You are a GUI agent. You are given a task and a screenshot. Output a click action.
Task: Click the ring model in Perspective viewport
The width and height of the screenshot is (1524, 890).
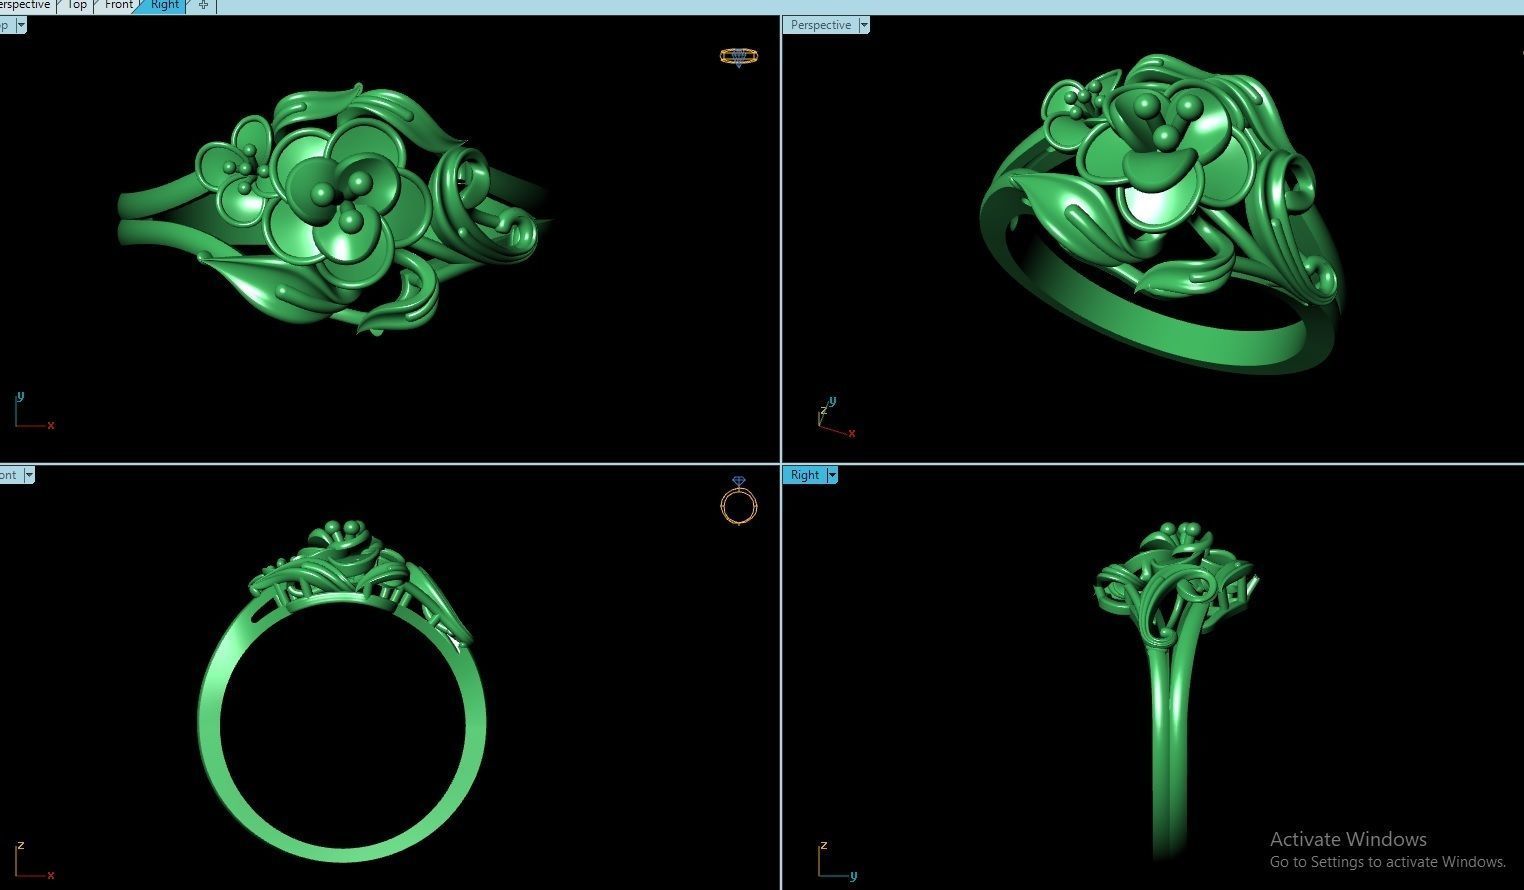pos(1160,215)
